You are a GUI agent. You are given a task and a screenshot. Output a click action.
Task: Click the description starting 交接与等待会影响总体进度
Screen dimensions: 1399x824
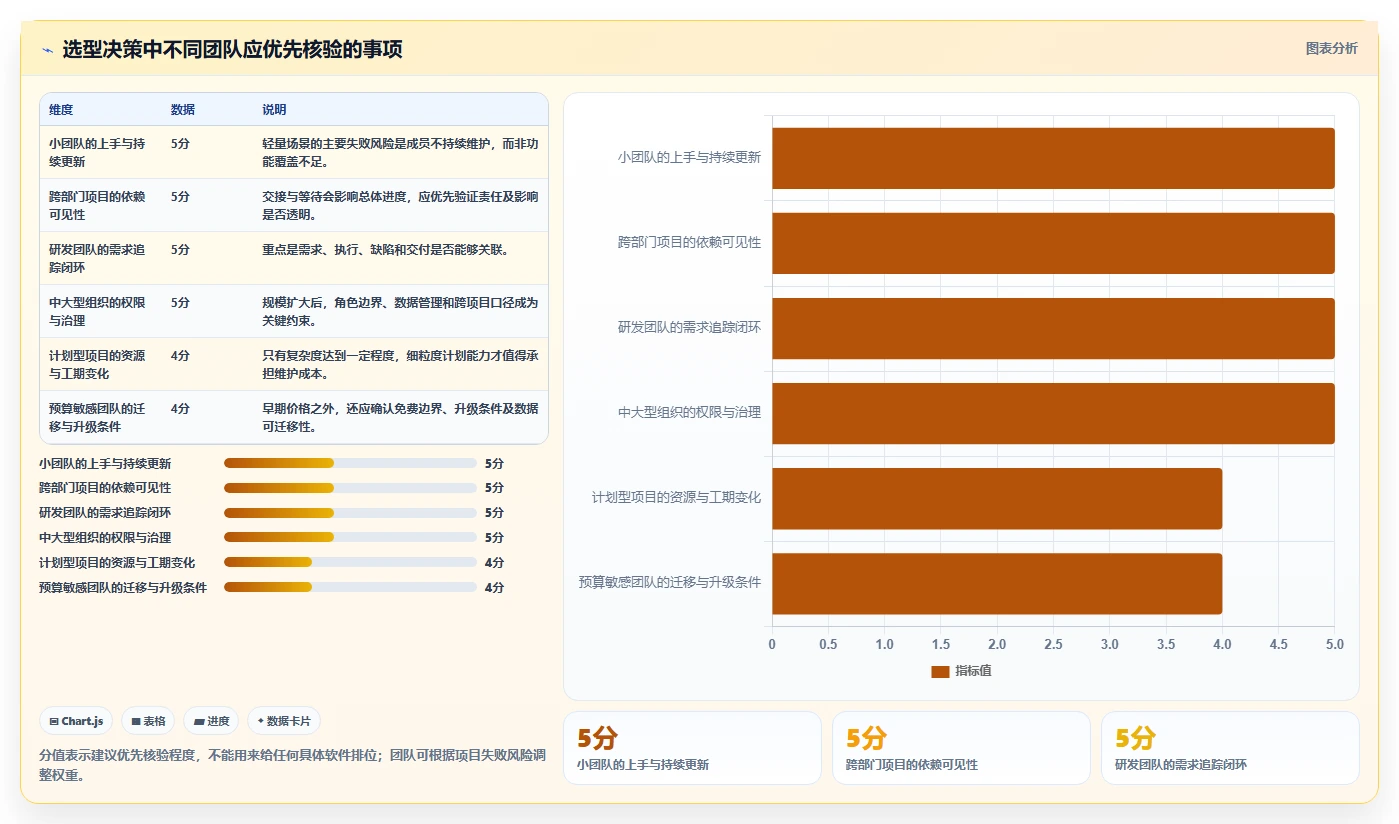point(400,205)
